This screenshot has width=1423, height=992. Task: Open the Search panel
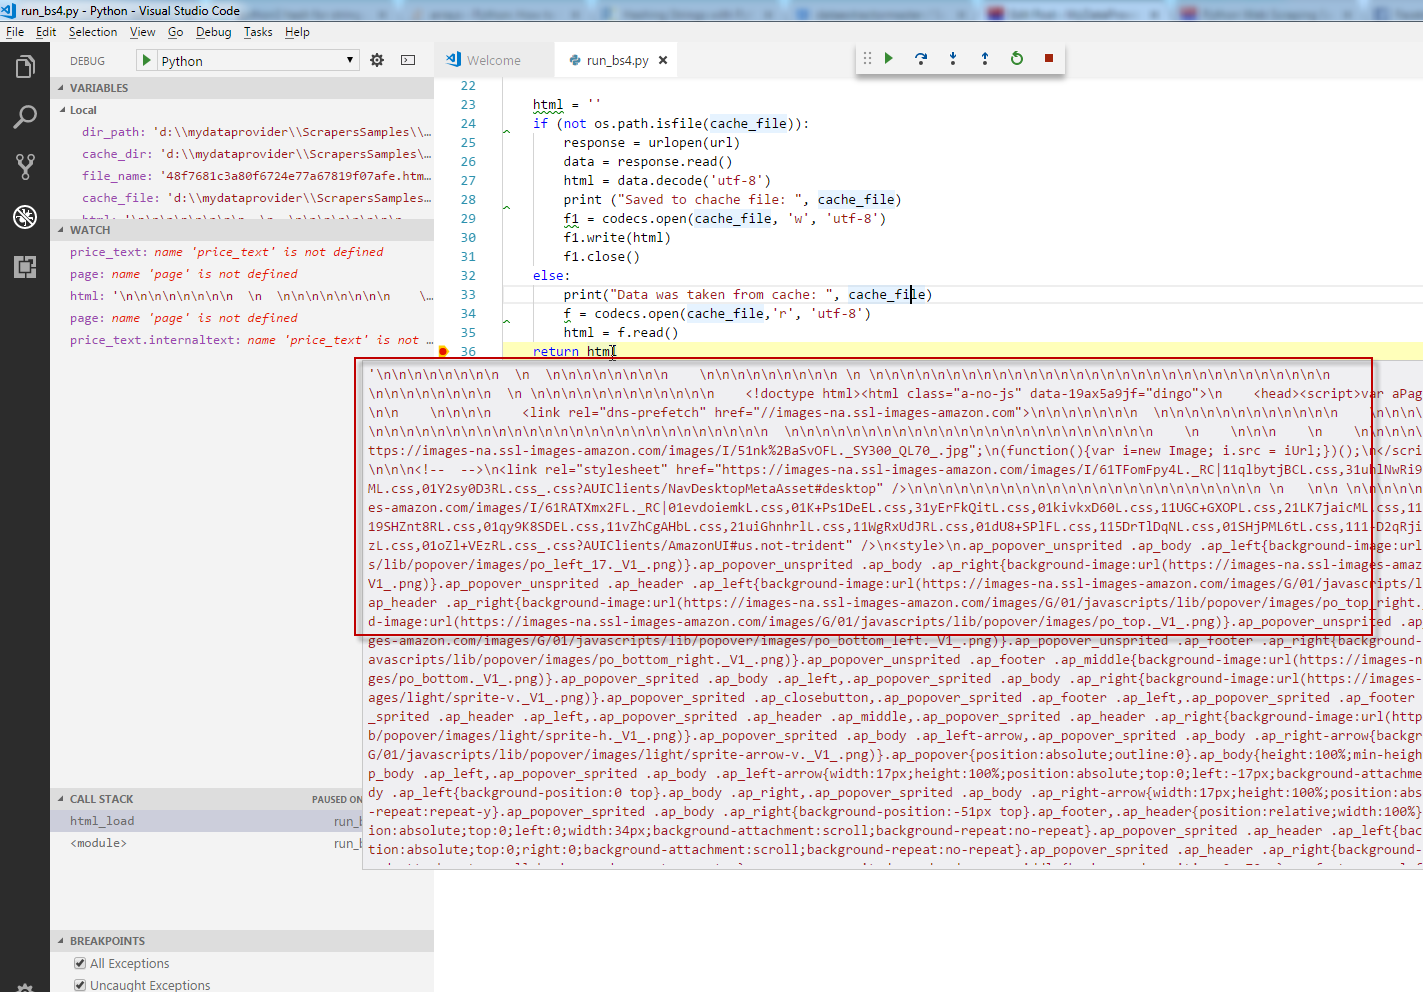pos(25,116)
